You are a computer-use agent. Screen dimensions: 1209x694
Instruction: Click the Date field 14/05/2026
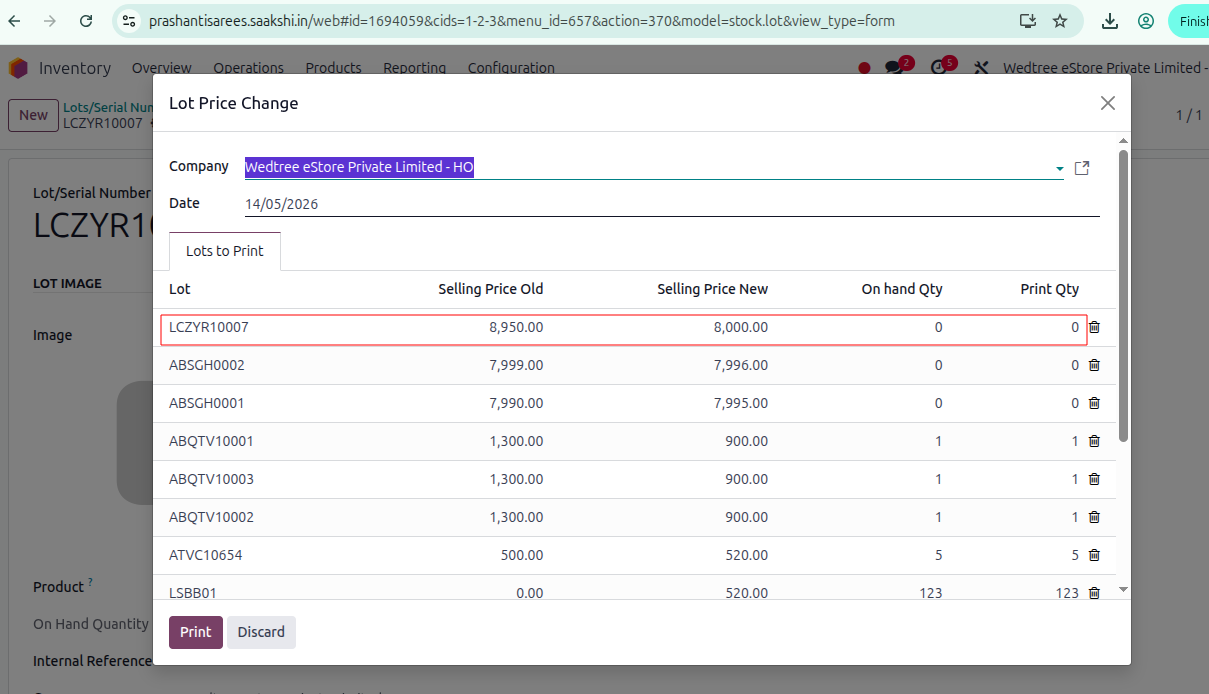672,204
